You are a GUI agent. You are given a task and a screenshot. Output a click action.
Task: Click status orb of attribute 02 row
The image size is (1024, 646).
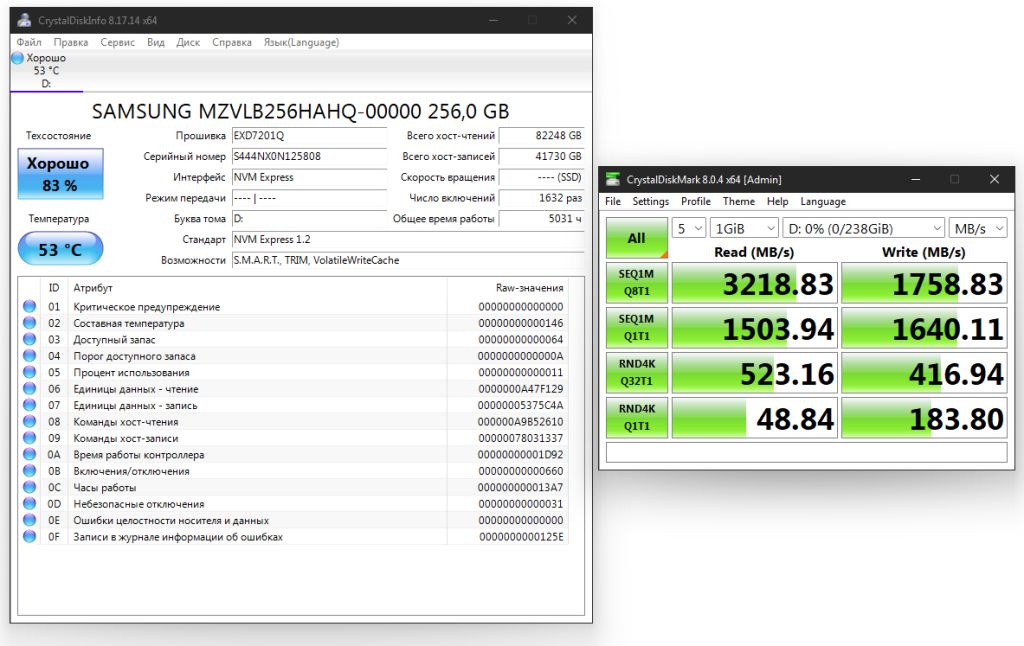click(29, 322)
